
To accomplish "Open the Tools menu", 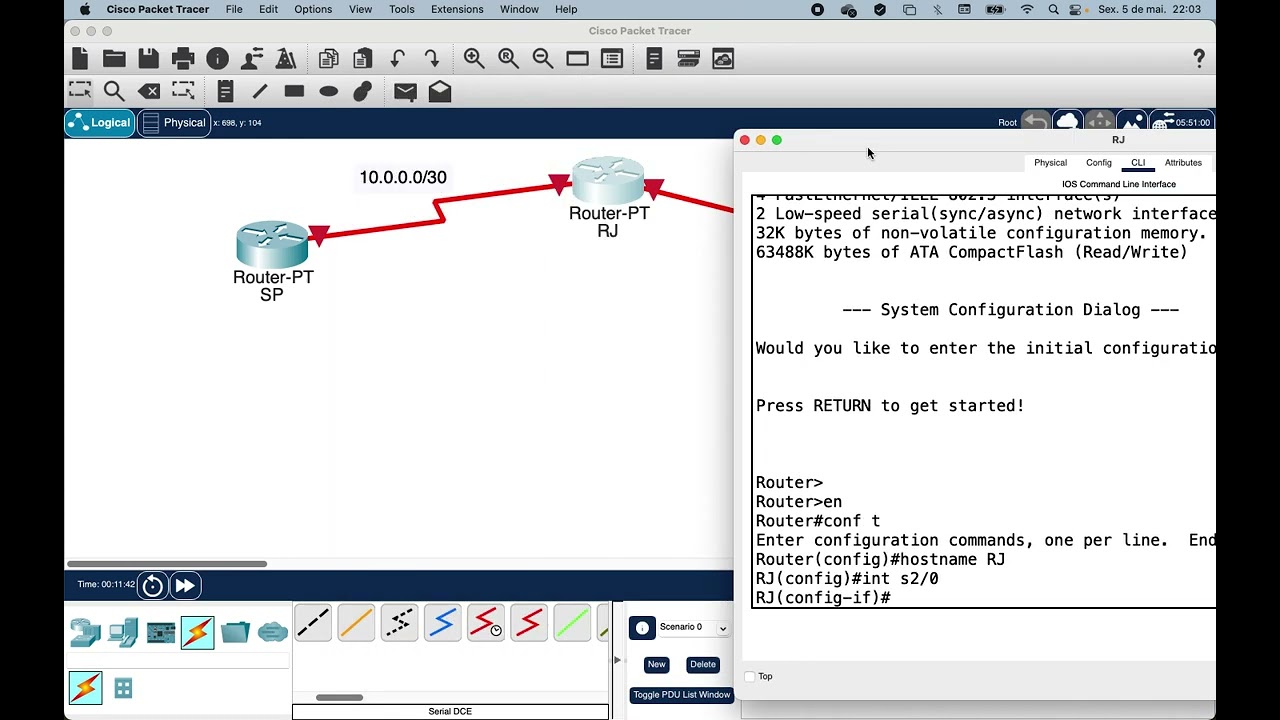I will pyautogui.click(x=401, y=9).
